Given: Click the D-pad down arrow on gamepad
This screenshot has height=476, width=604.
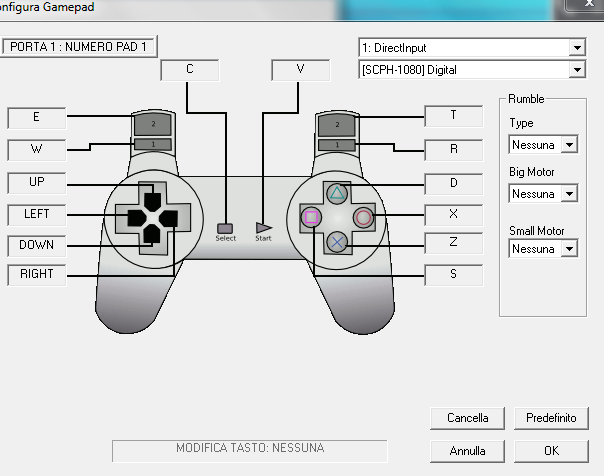Looking at the screenshot, I should (152, 234).
